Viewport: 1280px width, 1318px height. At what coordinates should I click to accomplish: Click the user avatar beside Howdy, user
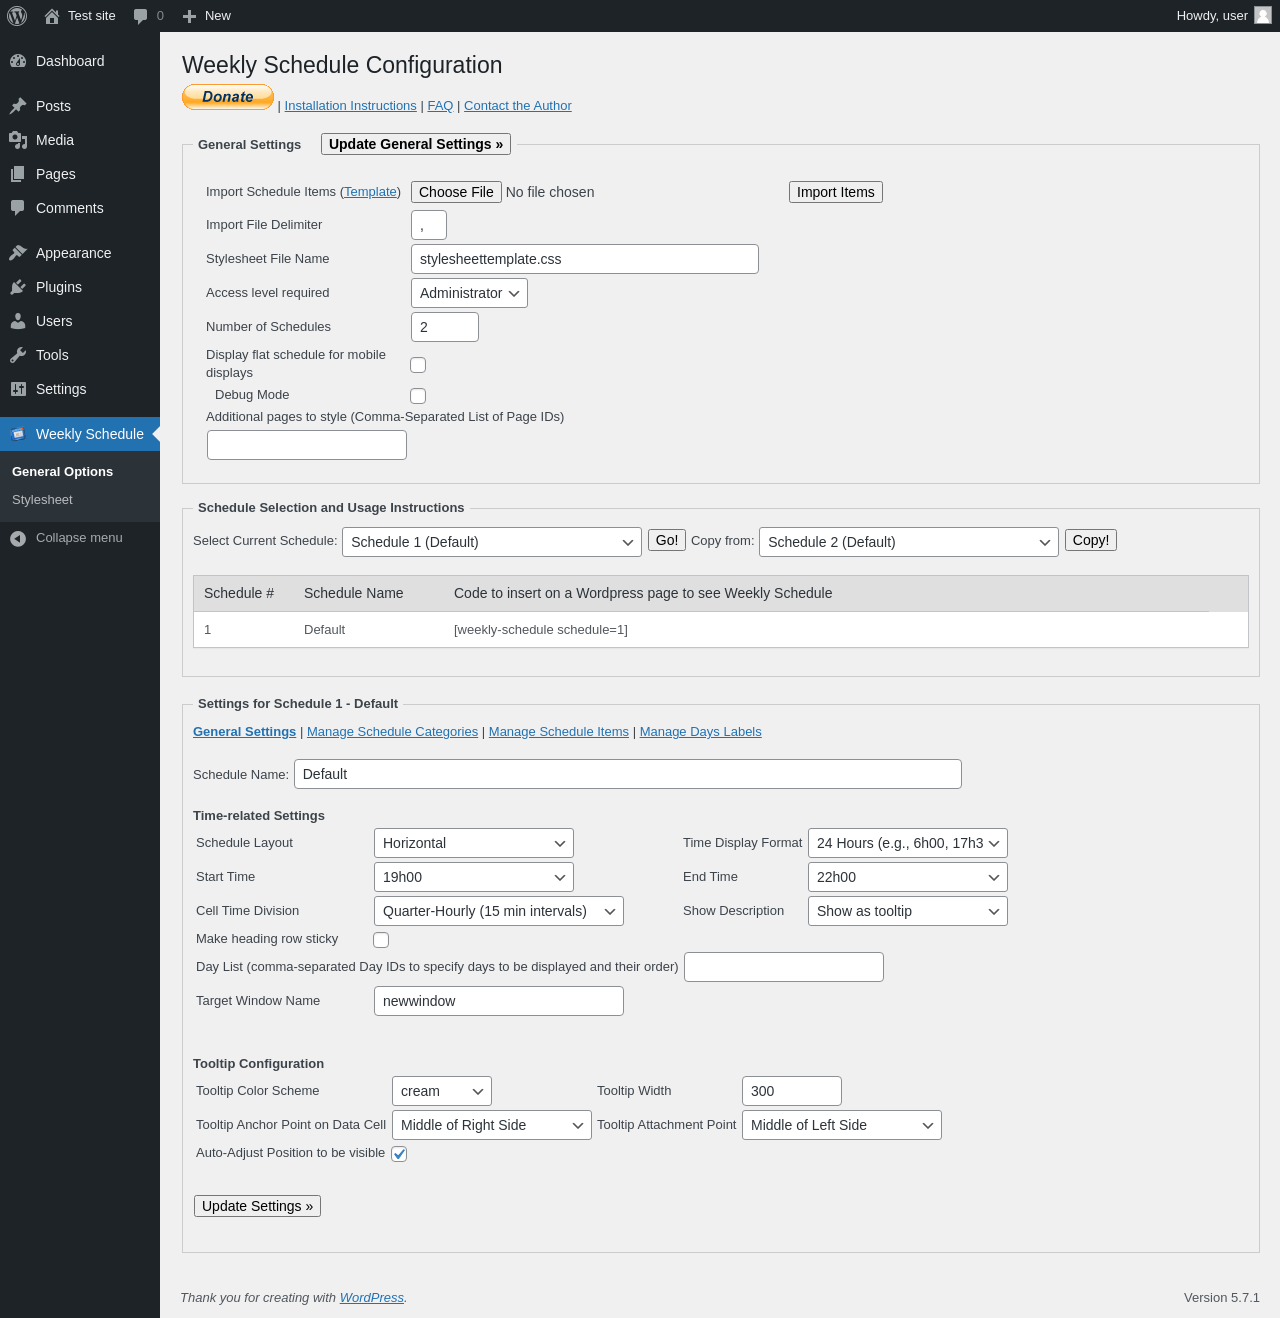(x=1263, y=15)
